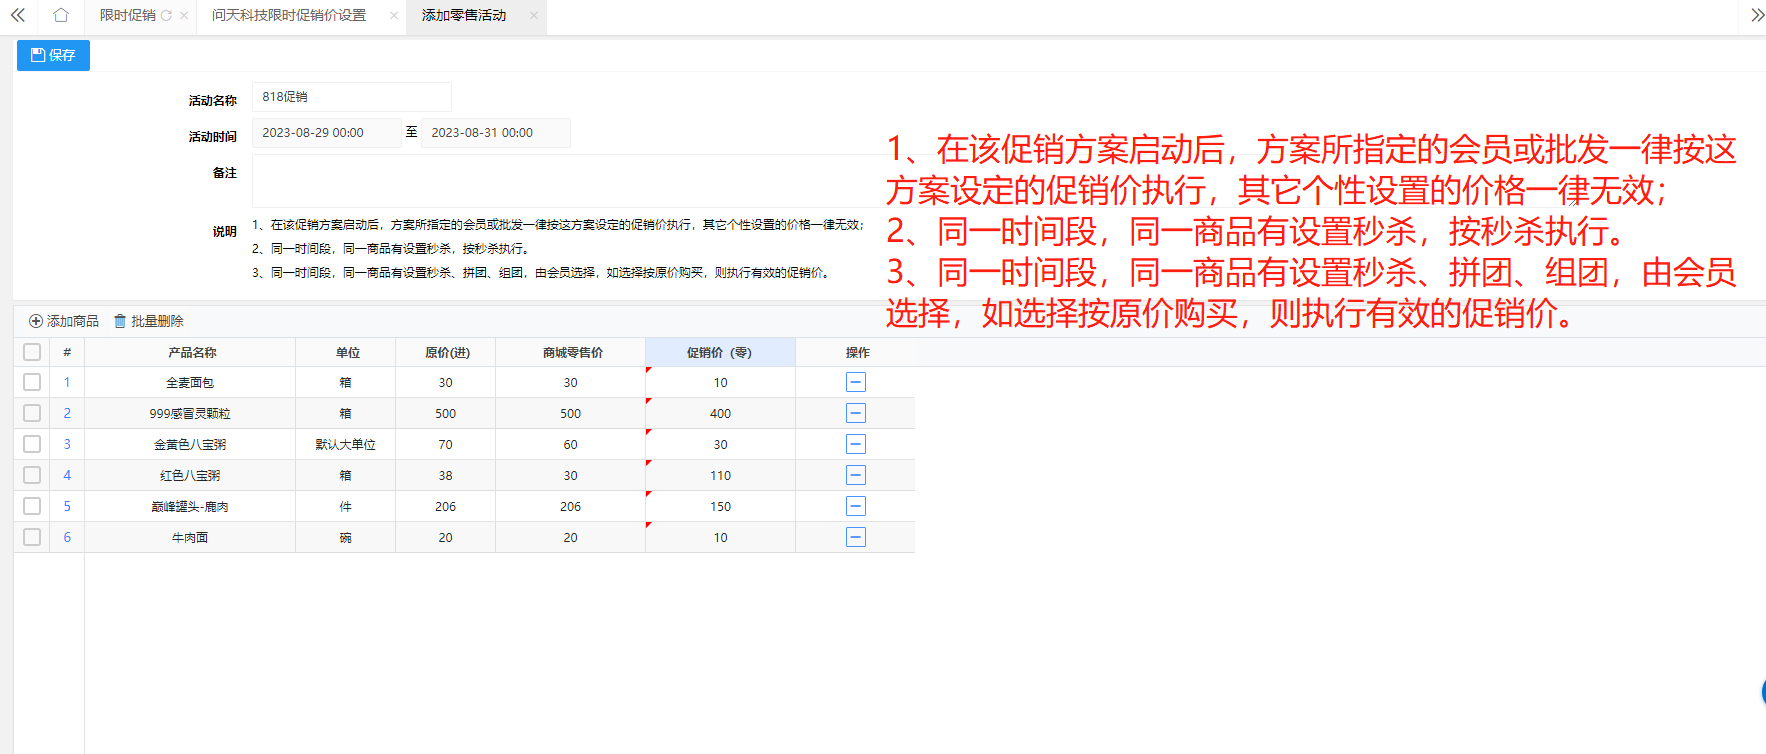Screen dimensions: 1766x754
Task: Click 批量删除 to bulk delete
Action: [149, 321]
